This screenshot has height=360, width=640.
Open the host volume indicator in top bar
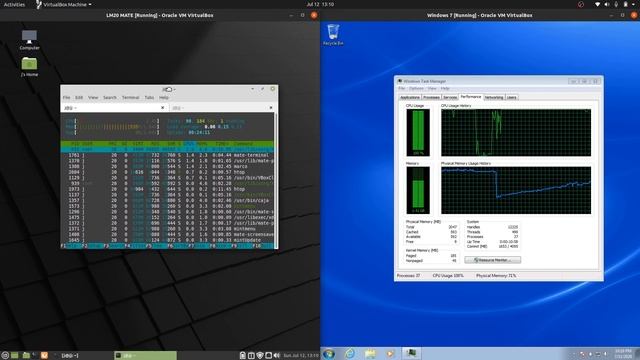coord(607,4)
